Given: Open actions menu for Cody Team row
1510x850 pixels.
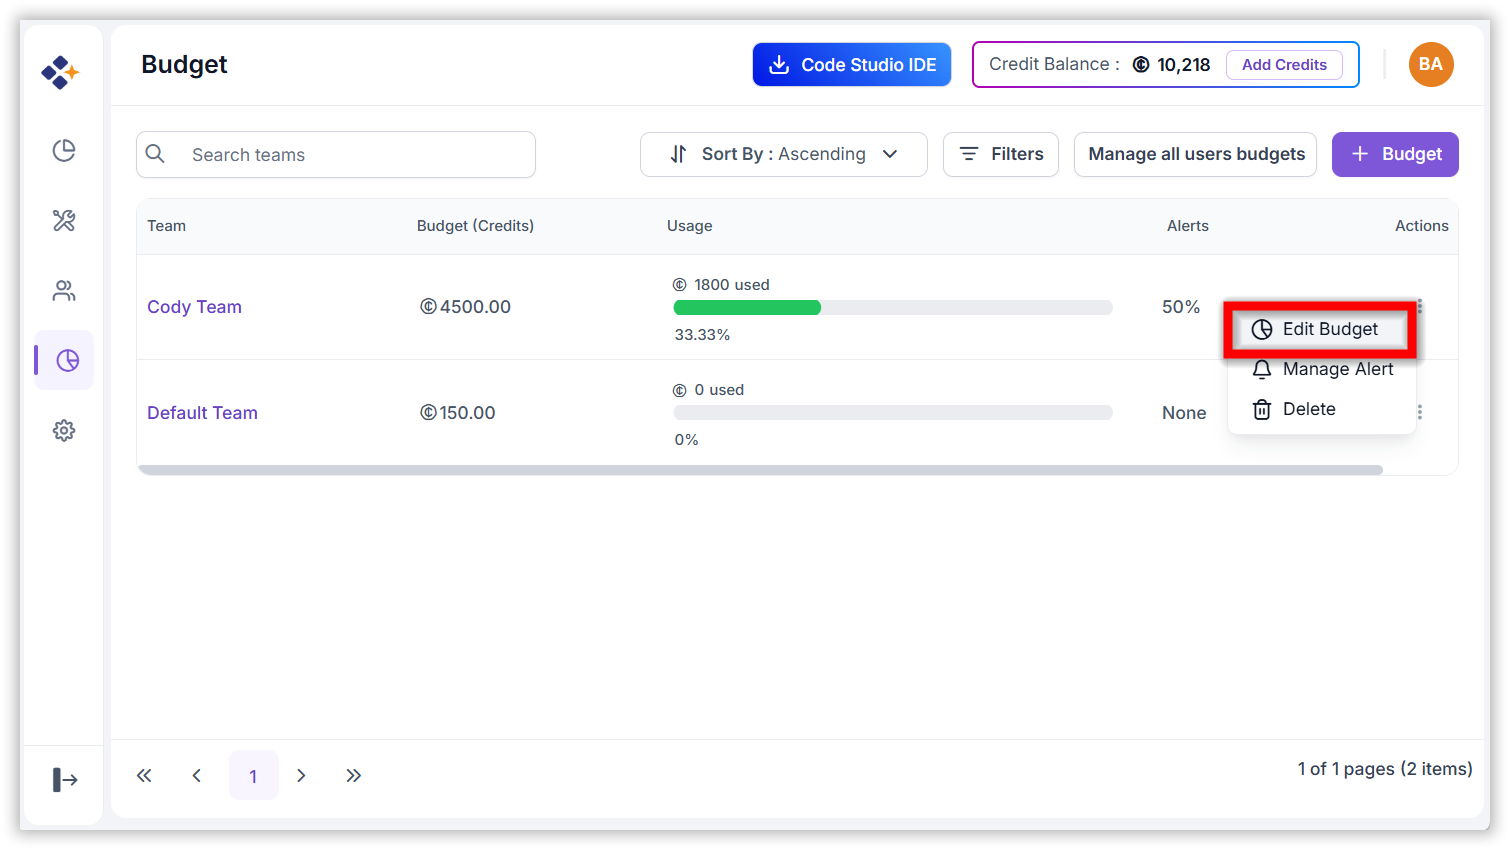Looking at the screenshot, I should coord(1420,306).
